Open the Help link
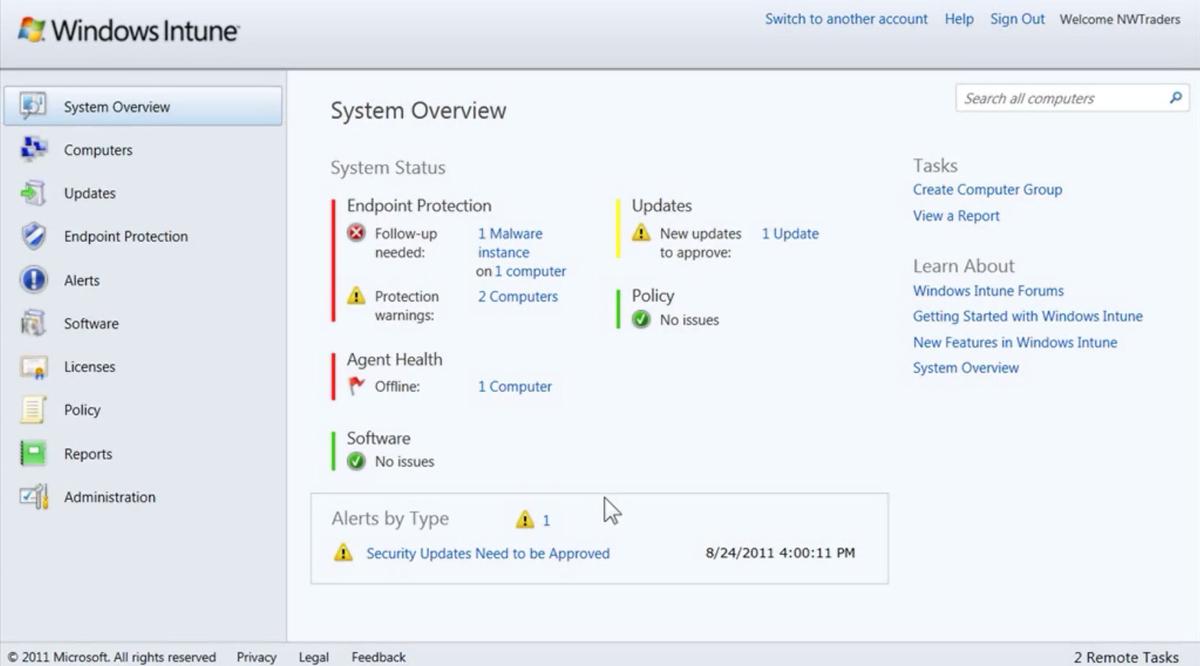This screenshot has width=1200, height=666. pos(959,19)
